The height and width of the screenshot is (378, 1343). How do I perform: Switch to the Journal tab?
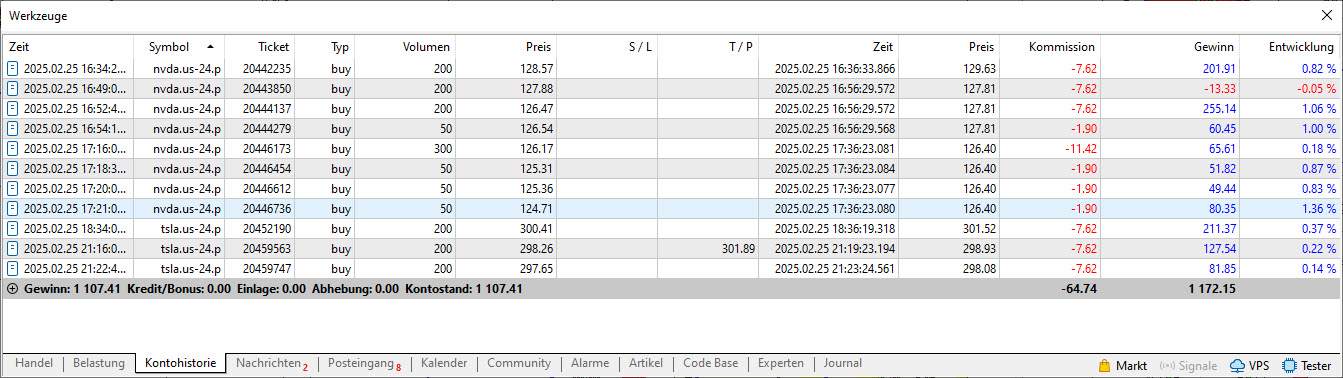(x=842, y=364)
